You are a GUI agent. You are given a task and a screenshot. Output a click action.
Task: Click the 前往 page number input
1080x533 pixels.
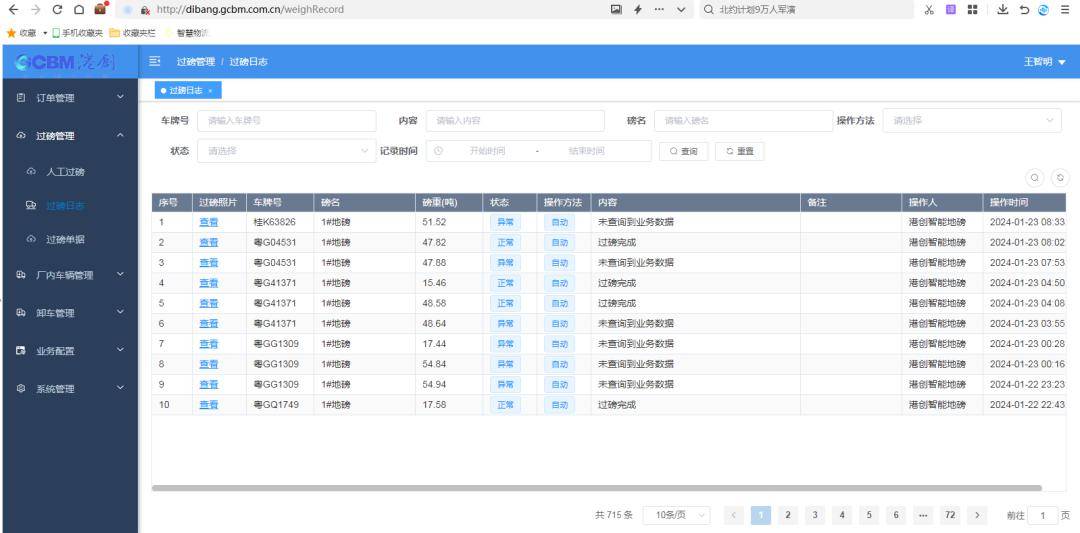click(1042, 515)
